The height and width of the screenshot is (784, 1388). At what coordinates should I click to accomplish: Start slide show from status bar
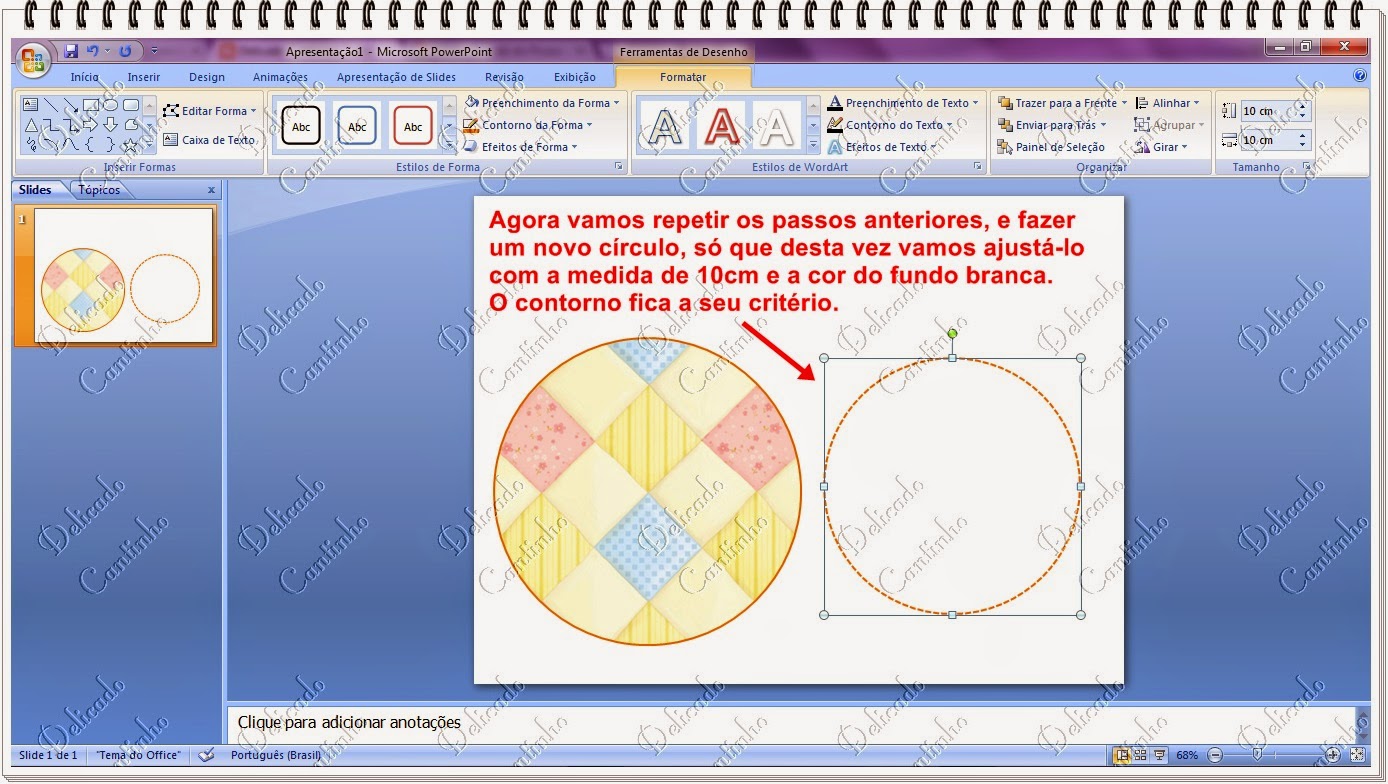coord(1160,755)
